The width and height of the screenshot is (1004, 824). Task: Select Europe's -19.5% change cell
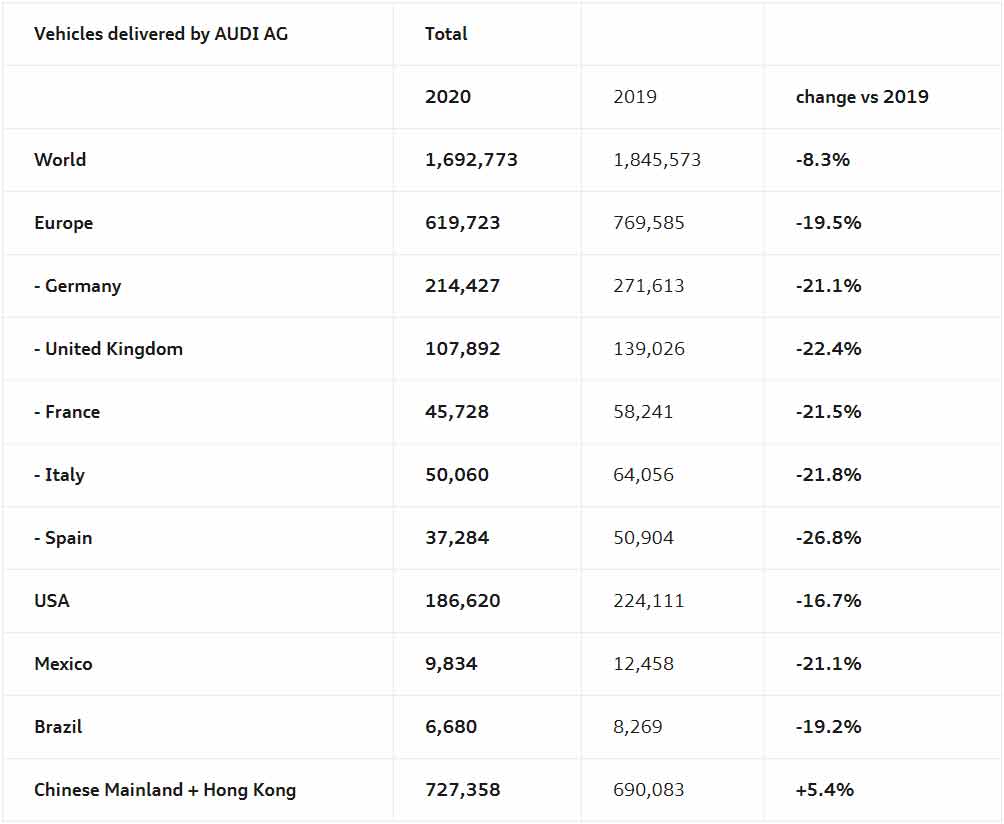[x=828, y=223]
